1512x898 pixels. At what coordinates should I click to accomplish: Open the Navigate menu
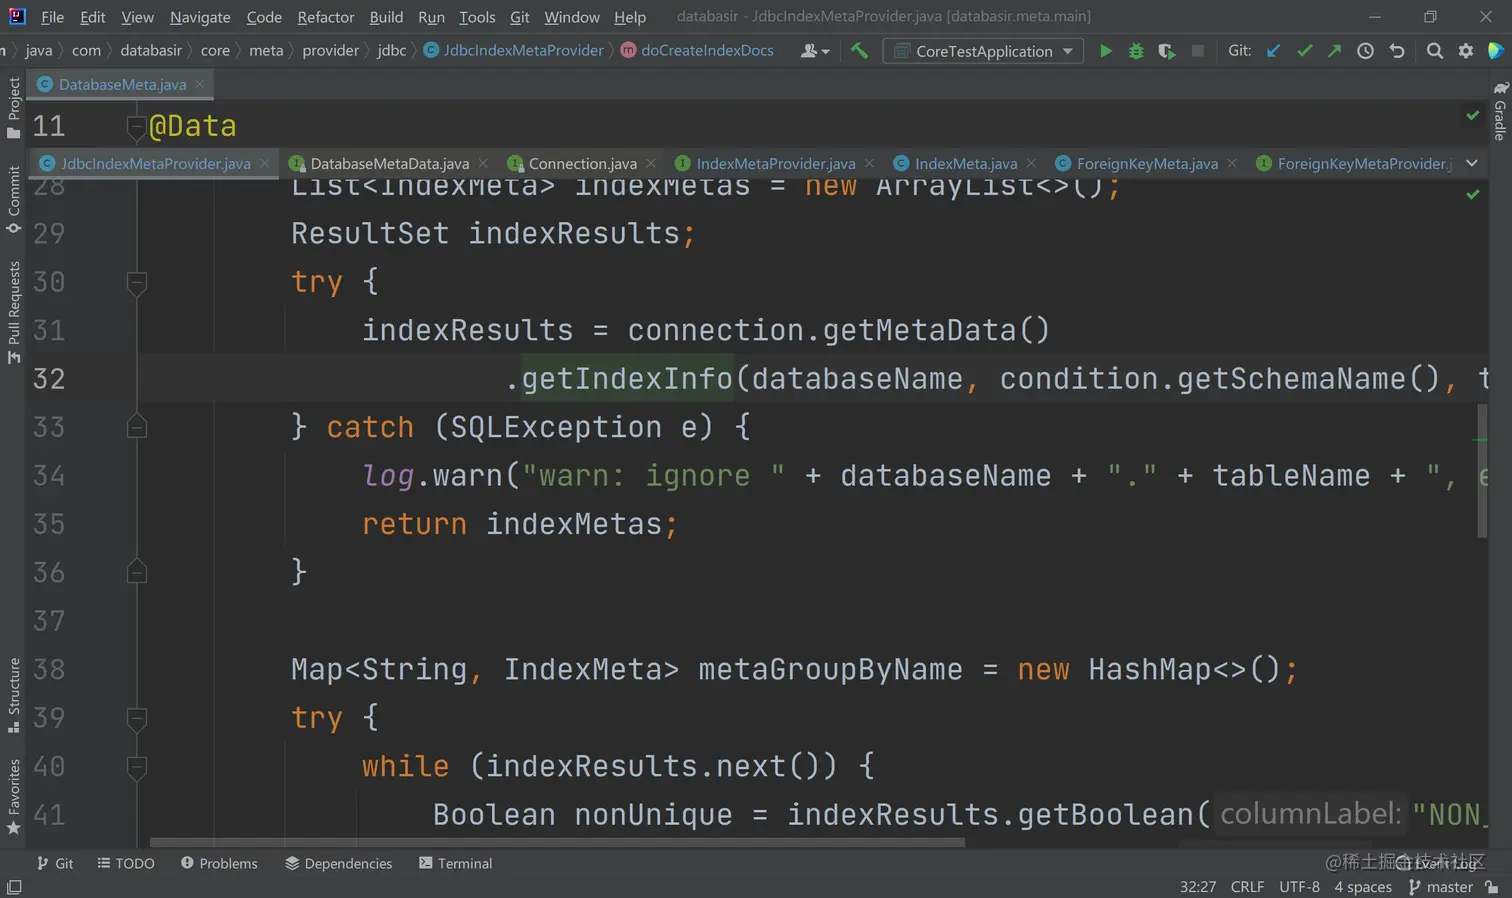tap(200, 17)
